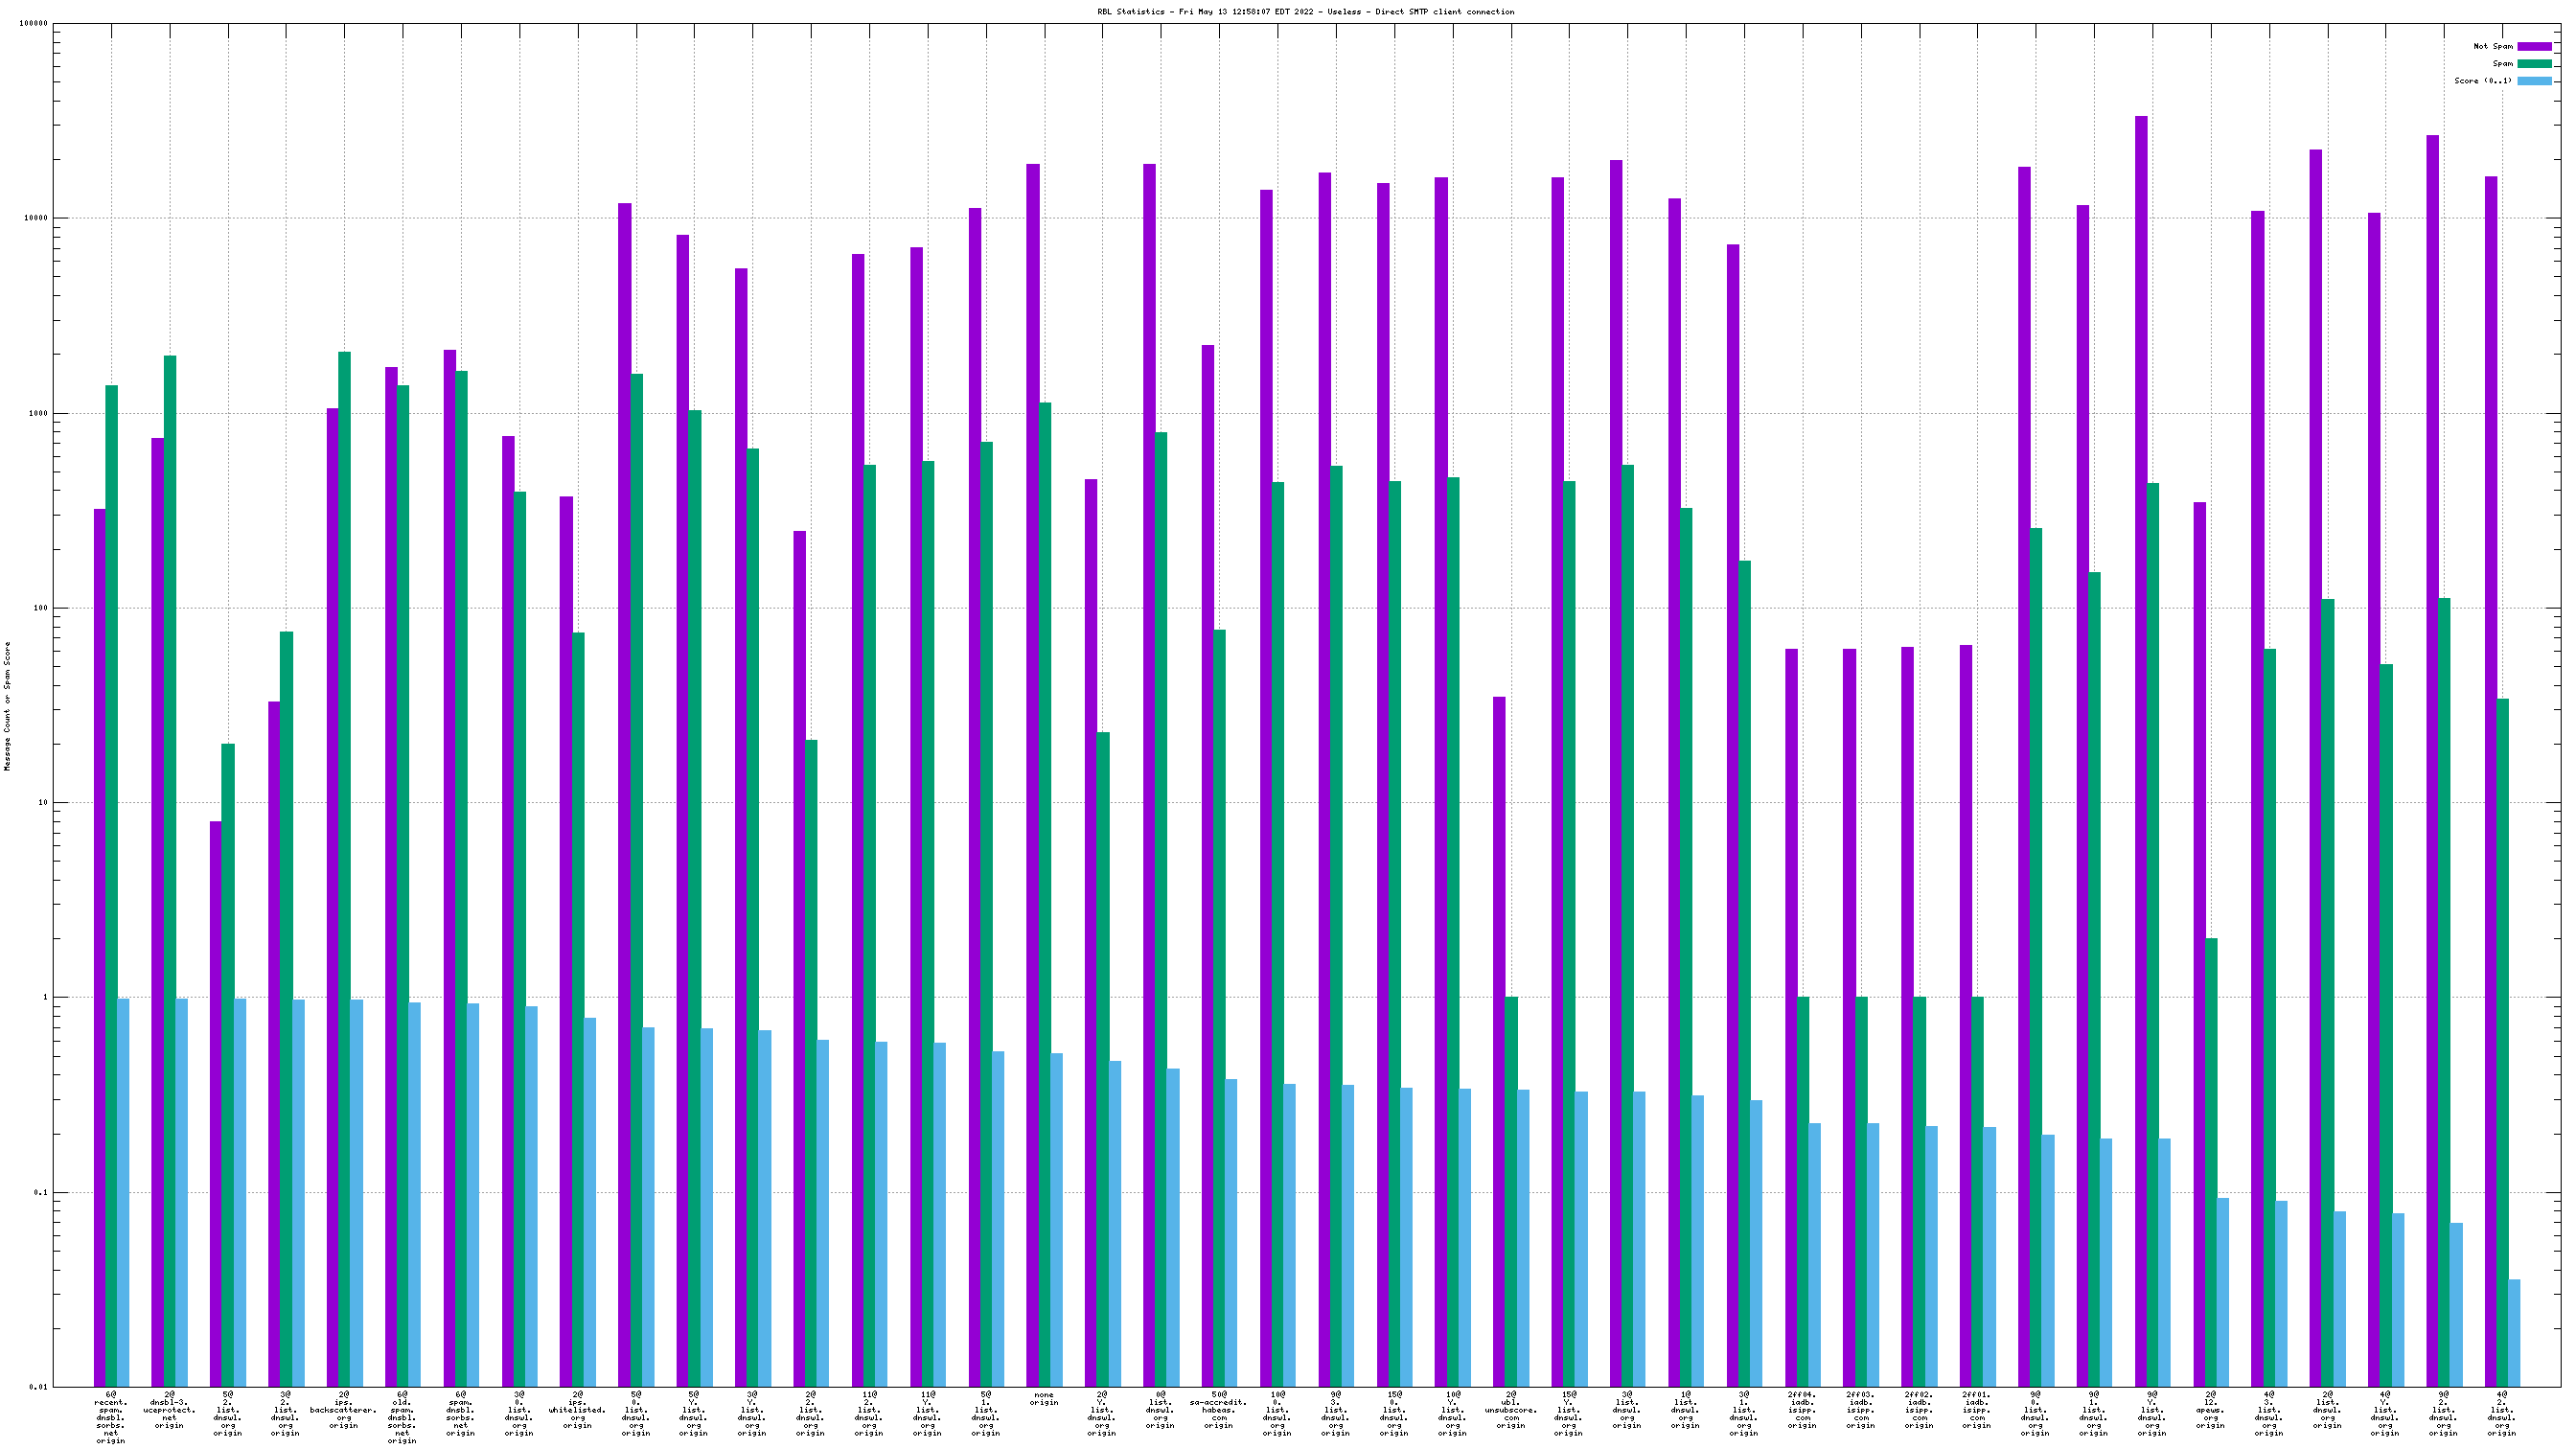Viewport: 2576px width, 1449px height.
Task: Click the blue Score (0..1) legend swatch
Action: coord(2534,81)
